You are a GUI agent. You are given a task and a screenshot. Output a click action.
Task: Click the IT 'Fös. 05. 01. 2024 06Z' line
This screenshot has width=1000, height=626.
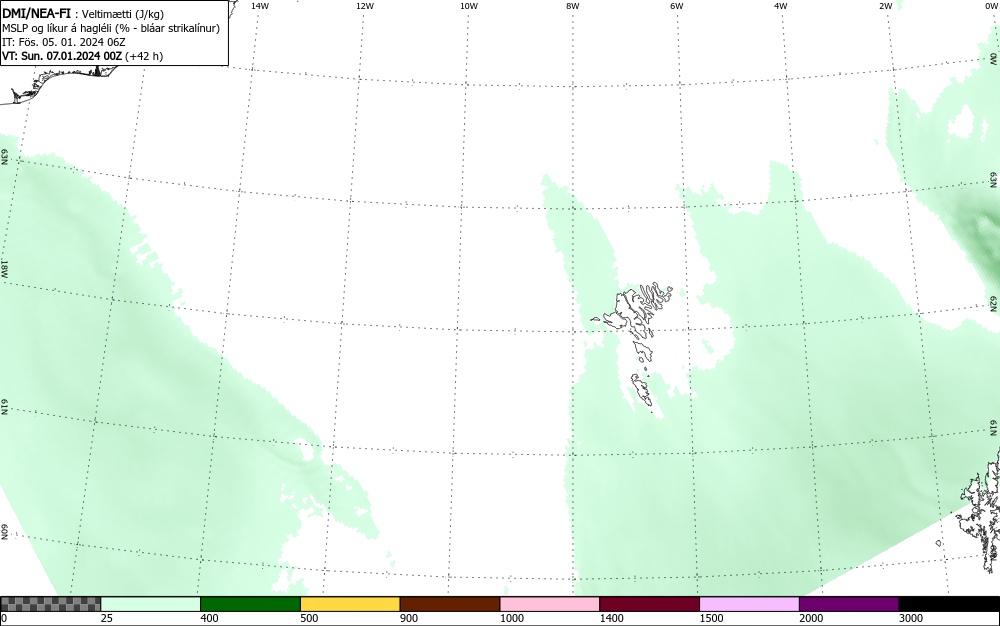(64, 42)
